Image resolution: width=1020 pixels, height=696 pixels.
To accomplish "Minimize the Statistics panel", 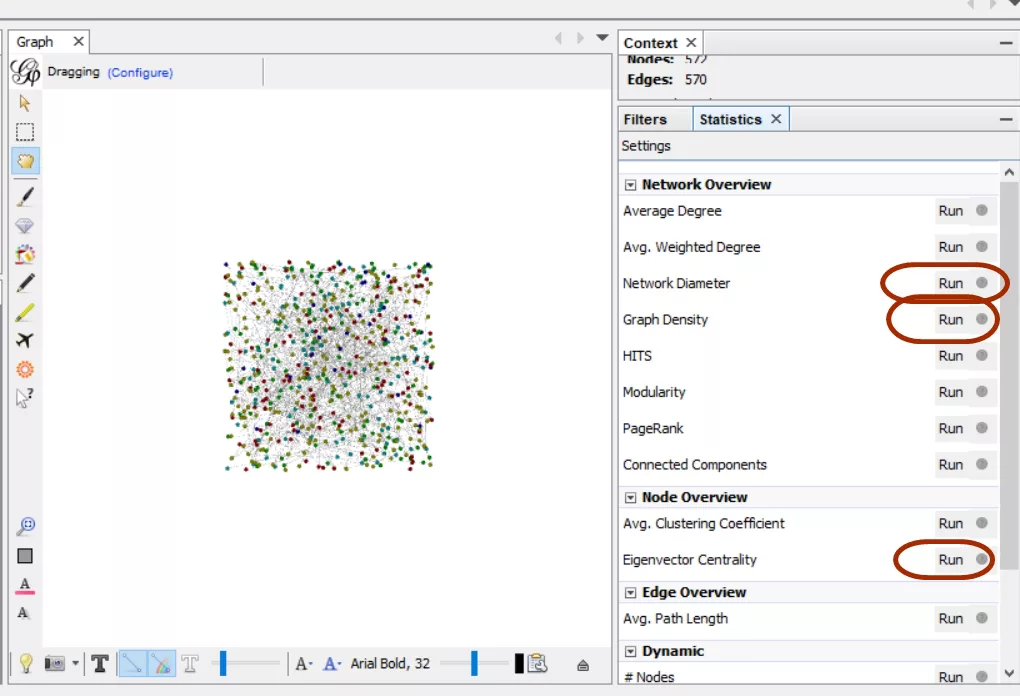I will [x=1006, y=120].
